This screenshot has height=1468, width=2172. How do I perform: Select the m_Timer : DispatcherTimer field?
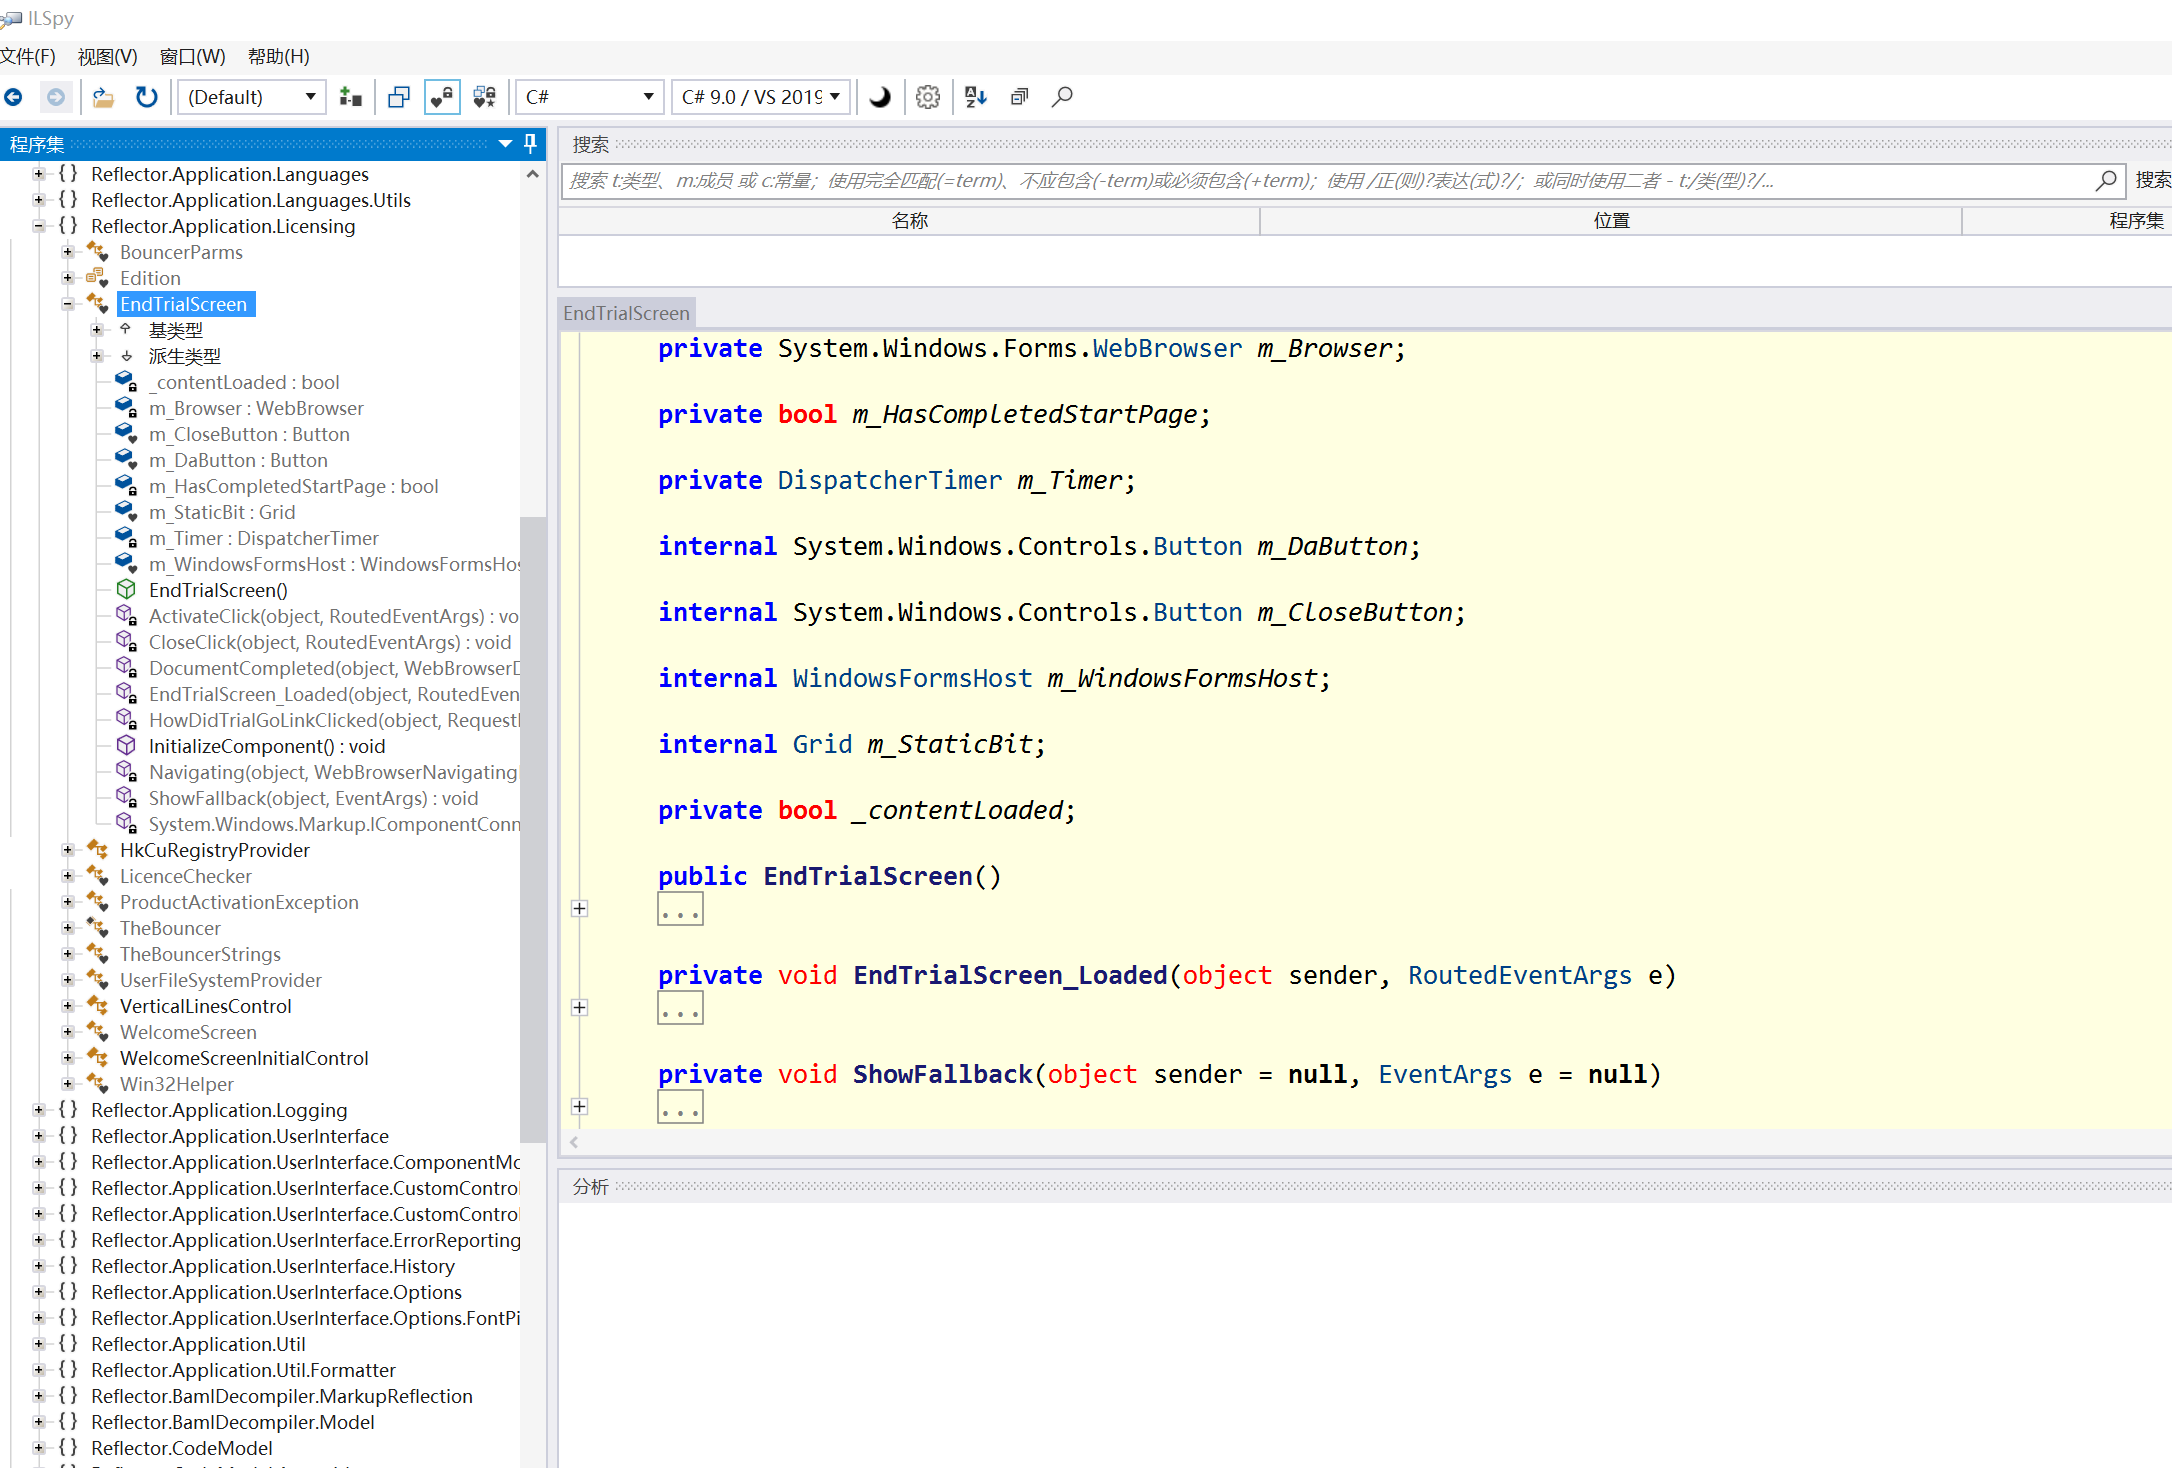[x=264, y=538]
